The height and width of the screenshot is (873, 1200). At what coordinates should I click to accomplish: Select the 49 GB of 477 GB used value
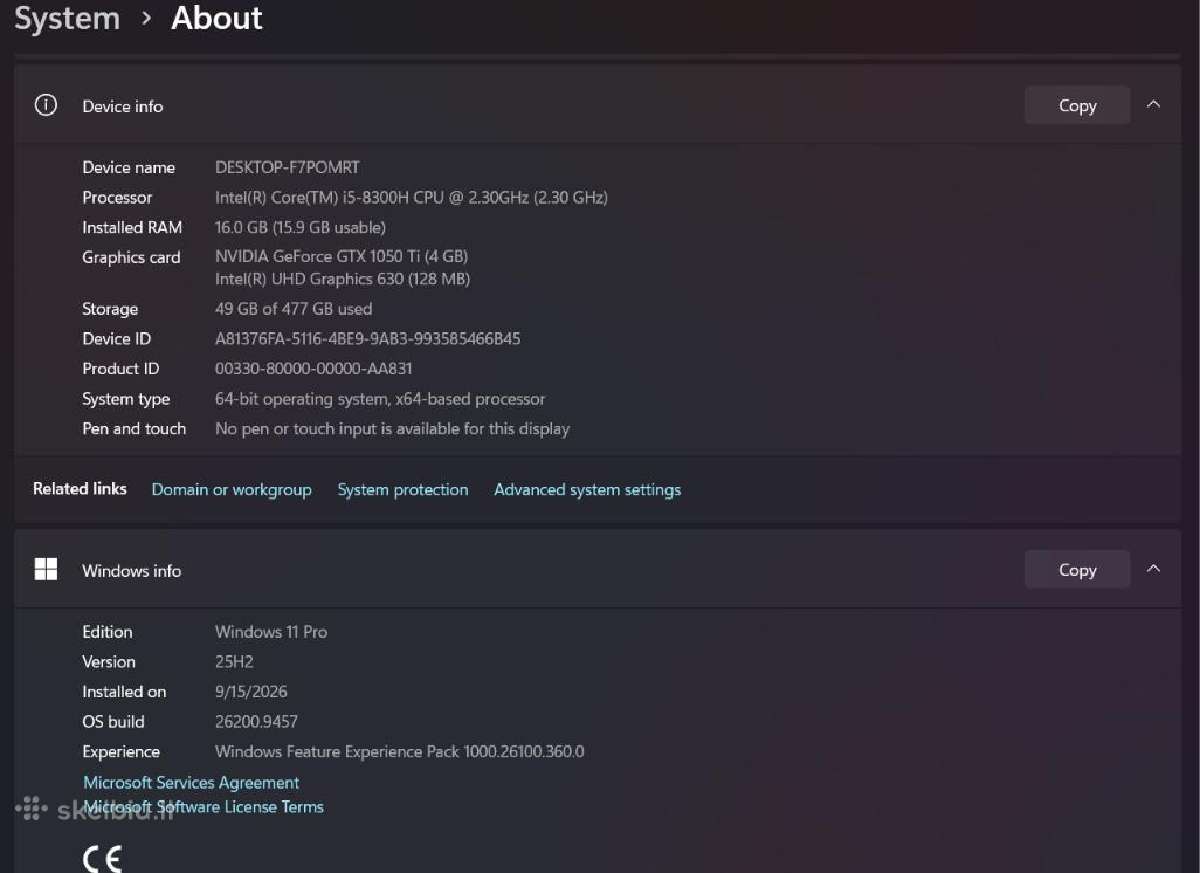293,309
